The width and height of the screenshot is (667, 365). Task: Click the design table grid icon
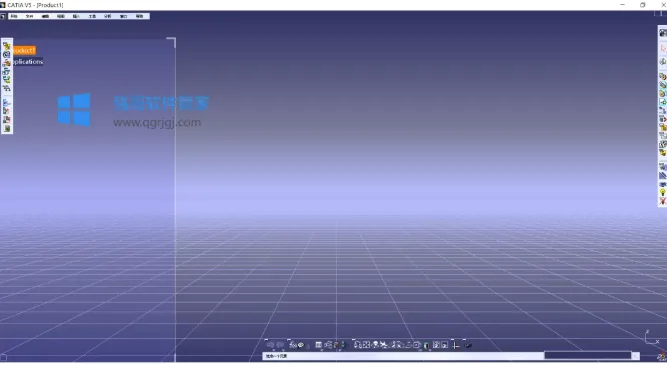318,345
